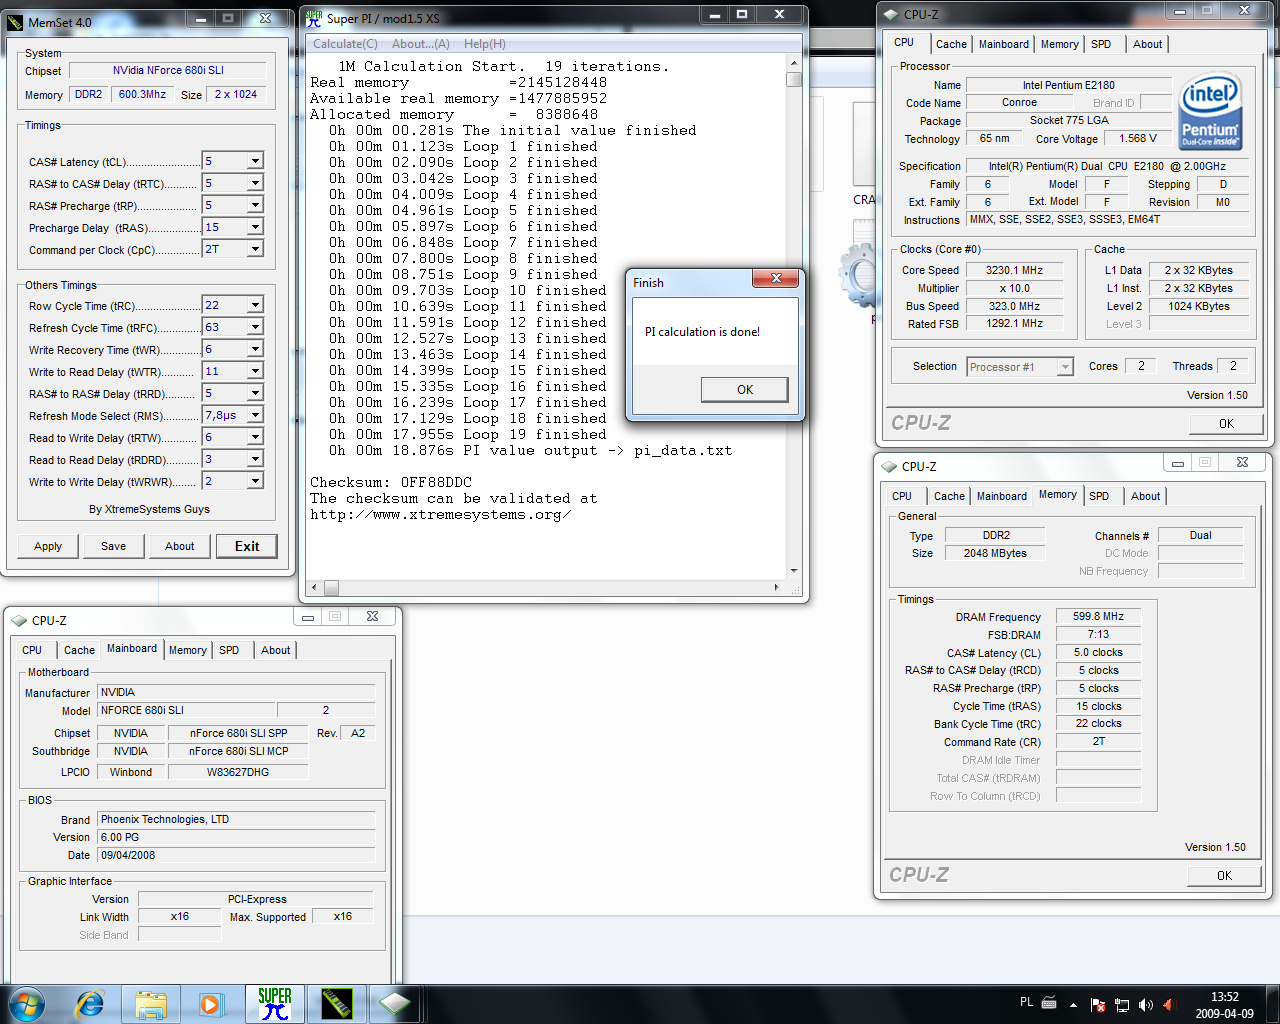This screenshot has height=1024, width=1280.
Task: Click About button in MemSet
Action: point(180,546)
